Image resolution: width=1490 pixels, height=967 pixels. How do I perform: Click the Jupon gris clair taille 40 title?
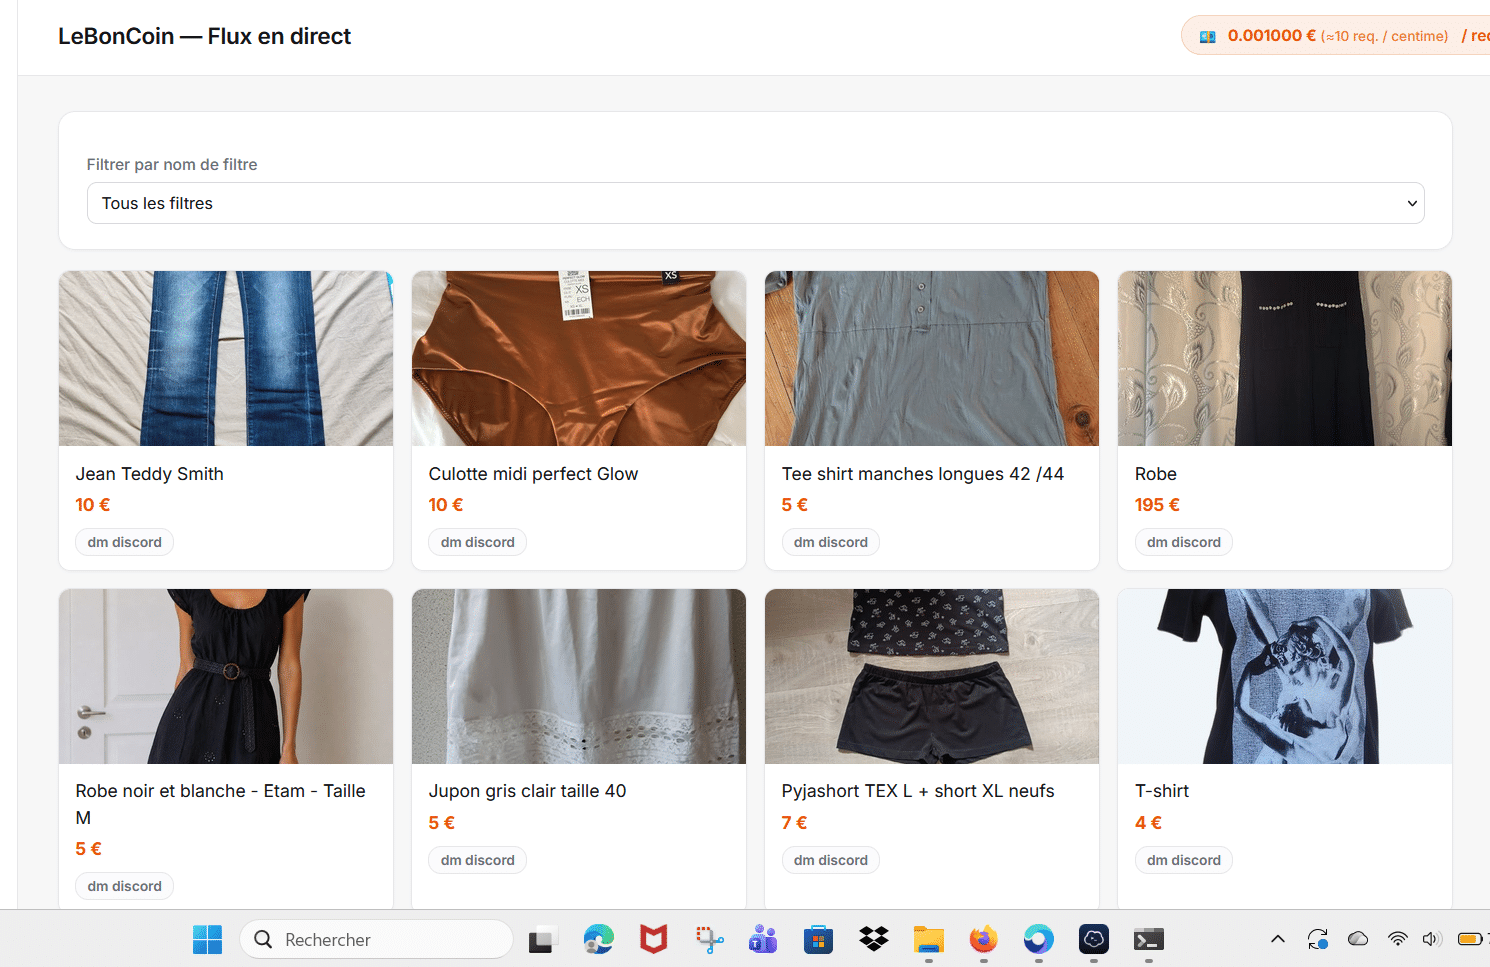[x=527, y=791]
